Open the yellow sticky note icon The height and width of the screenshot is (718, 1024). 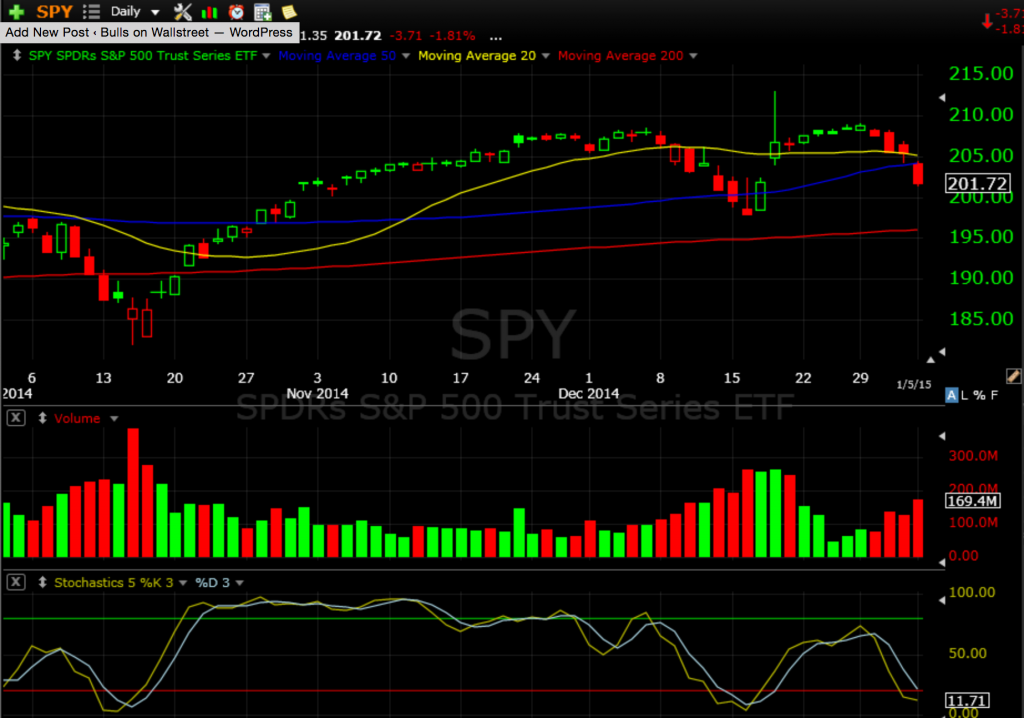tap(289, 11)
